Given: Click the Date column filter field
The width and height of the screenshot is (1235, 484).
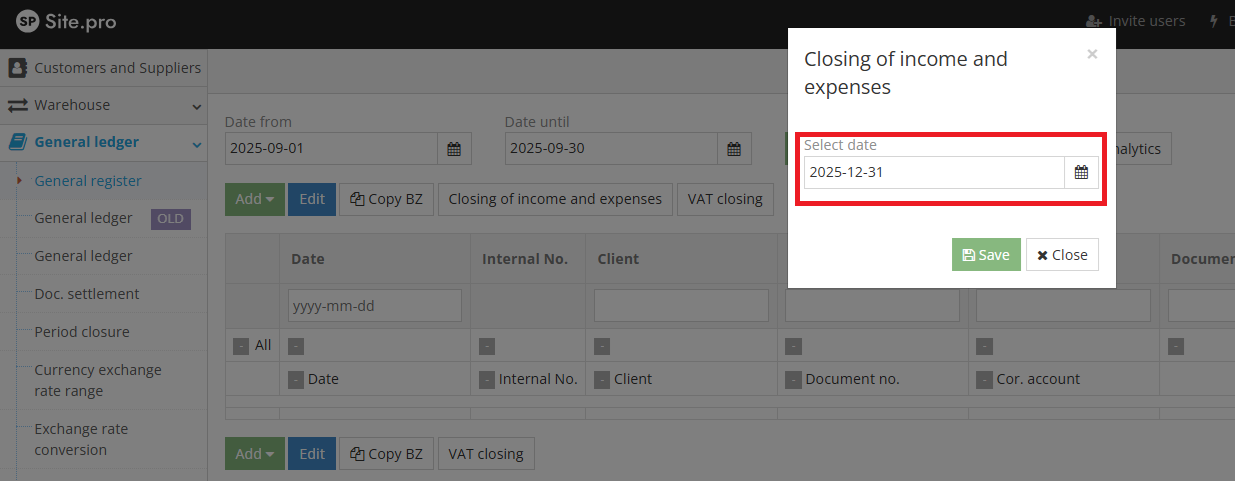Looking at the screenshot, I should [x=375, y=306].
